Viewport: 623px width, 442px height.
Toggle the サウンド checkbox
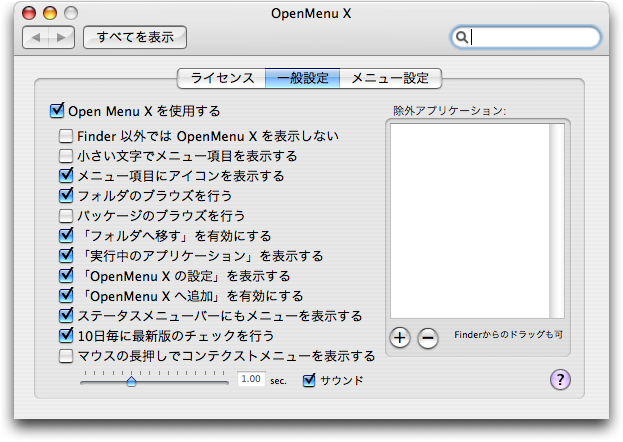click(x=309, y=380)
